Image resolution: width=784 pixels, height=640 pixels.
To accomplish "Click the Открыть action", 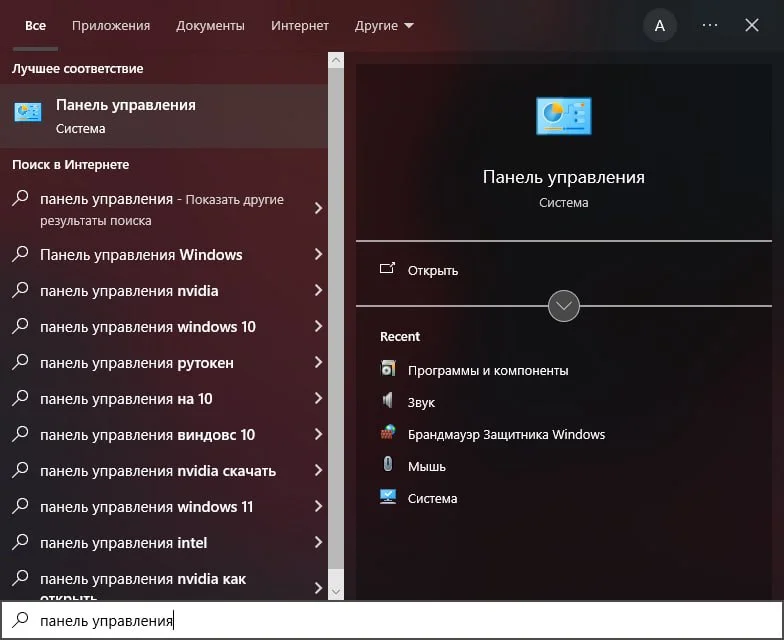I will (x=433, y=270).
